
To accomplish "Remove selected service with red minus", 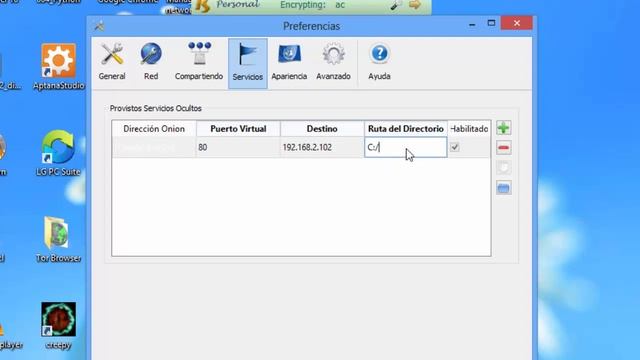I will coord(504,148).
